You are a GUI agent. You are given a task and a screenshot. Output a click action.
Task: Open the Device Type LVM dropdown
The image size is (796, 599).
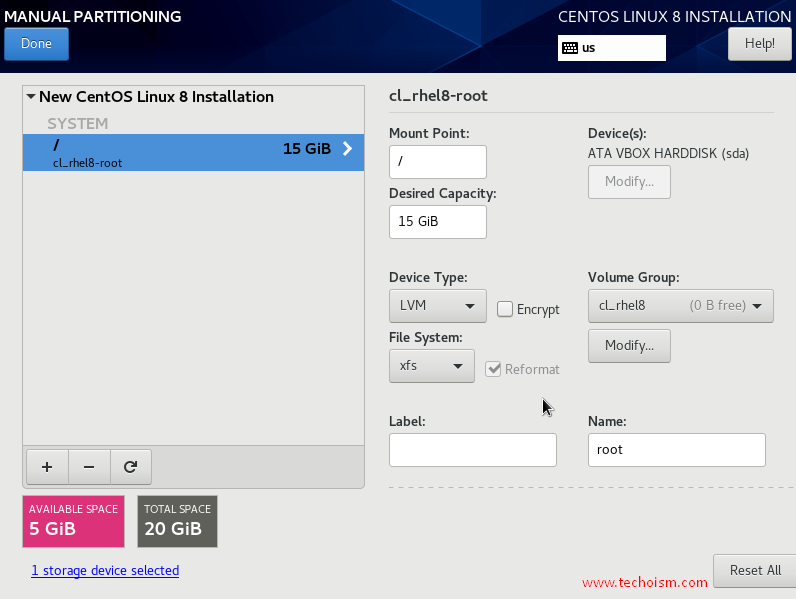point(438,306)
